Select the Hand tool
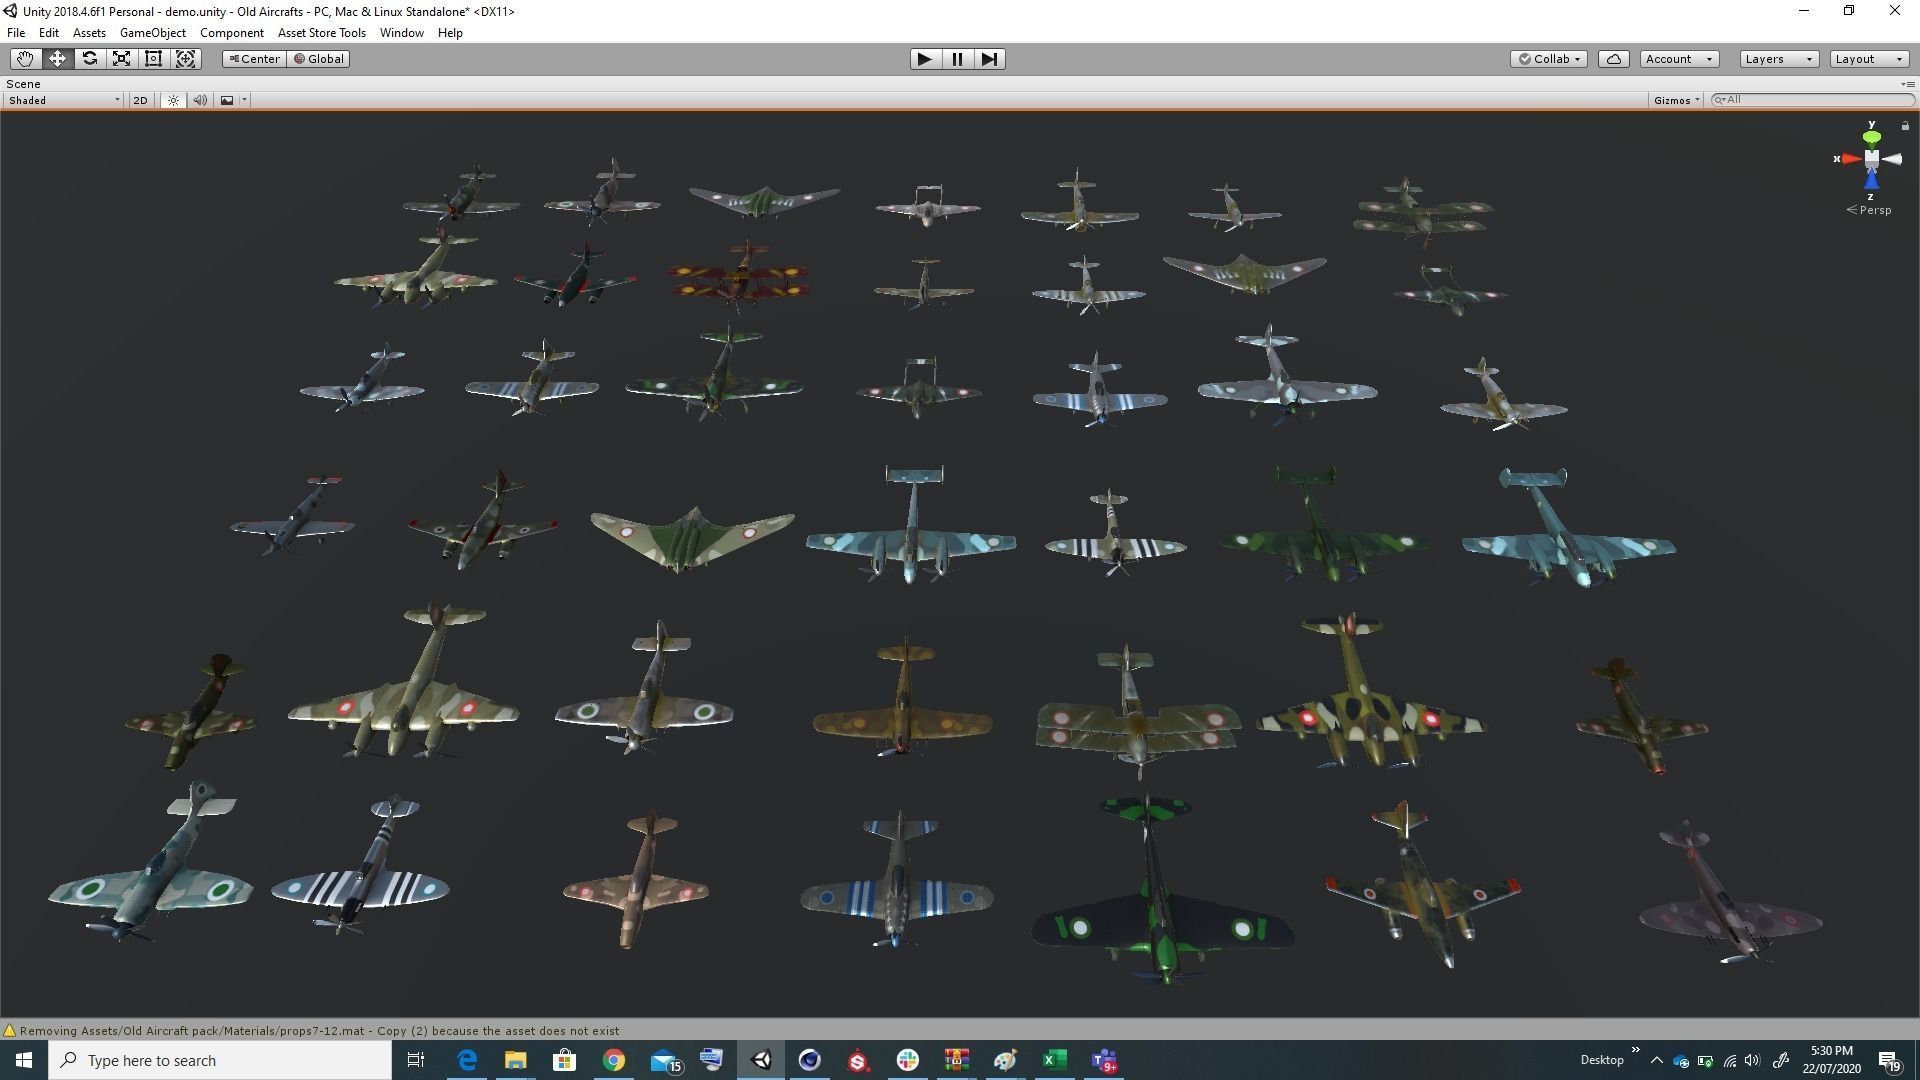The image size is (1920, 1080). pyautogui.click(x=25, y=59)
